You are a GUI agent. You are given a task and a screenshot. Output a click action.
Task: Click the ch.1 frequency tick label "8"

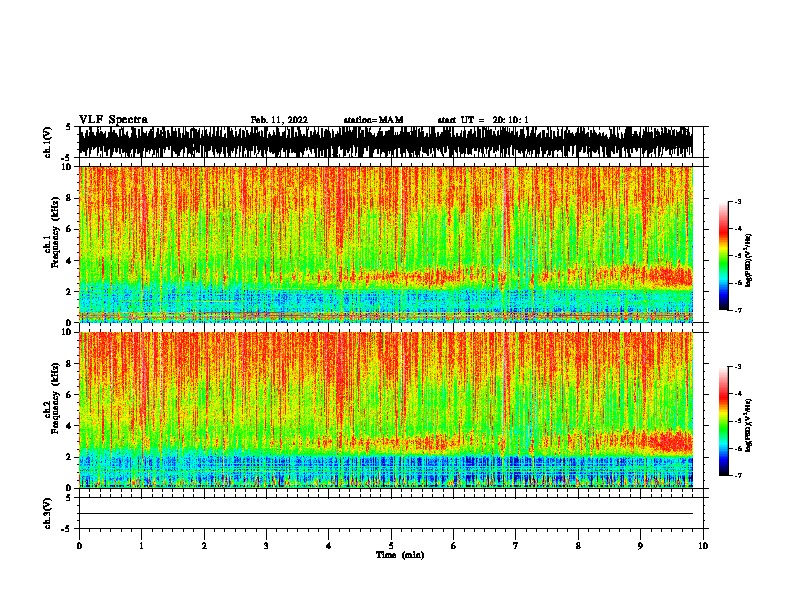pos(70,198)
